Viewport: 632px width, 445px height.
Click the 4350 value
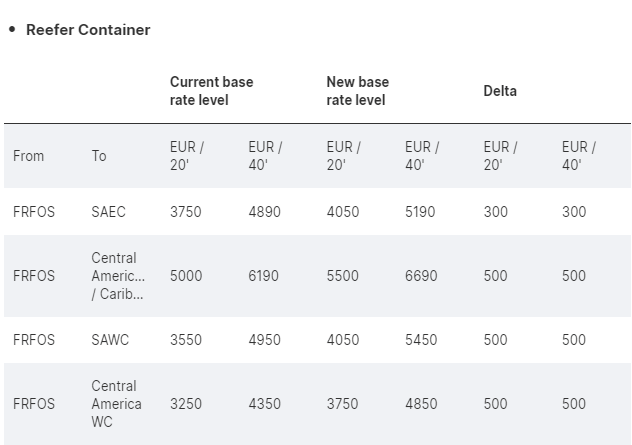(264, 404)
